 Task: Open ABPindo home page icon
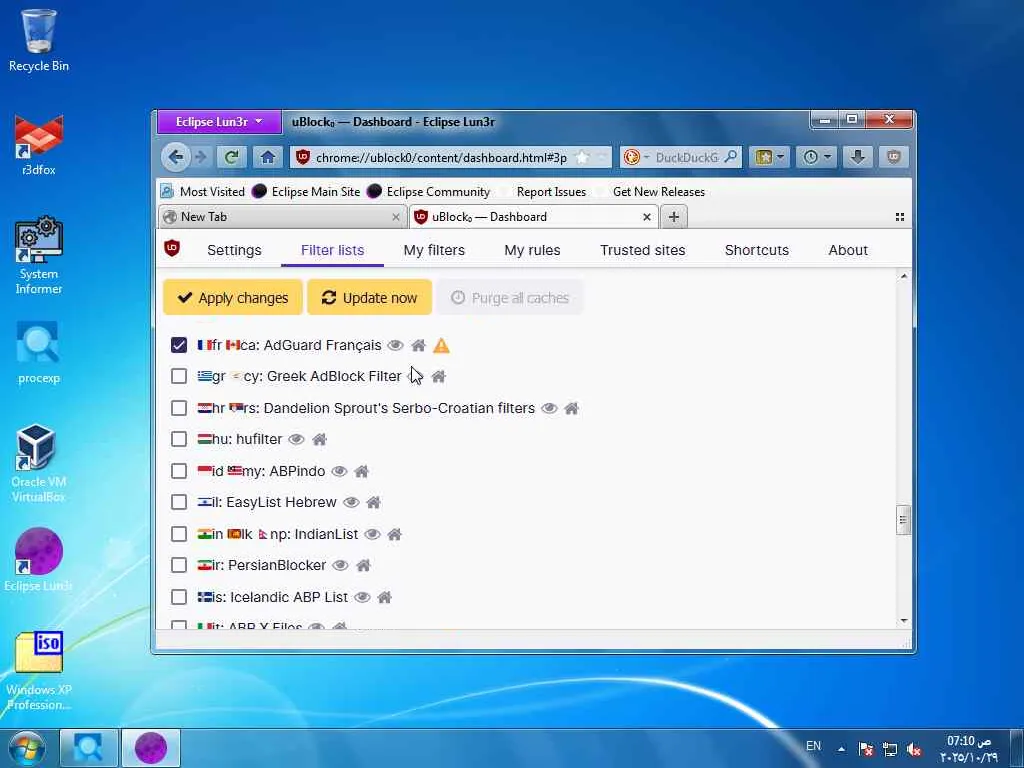point(361,471)
